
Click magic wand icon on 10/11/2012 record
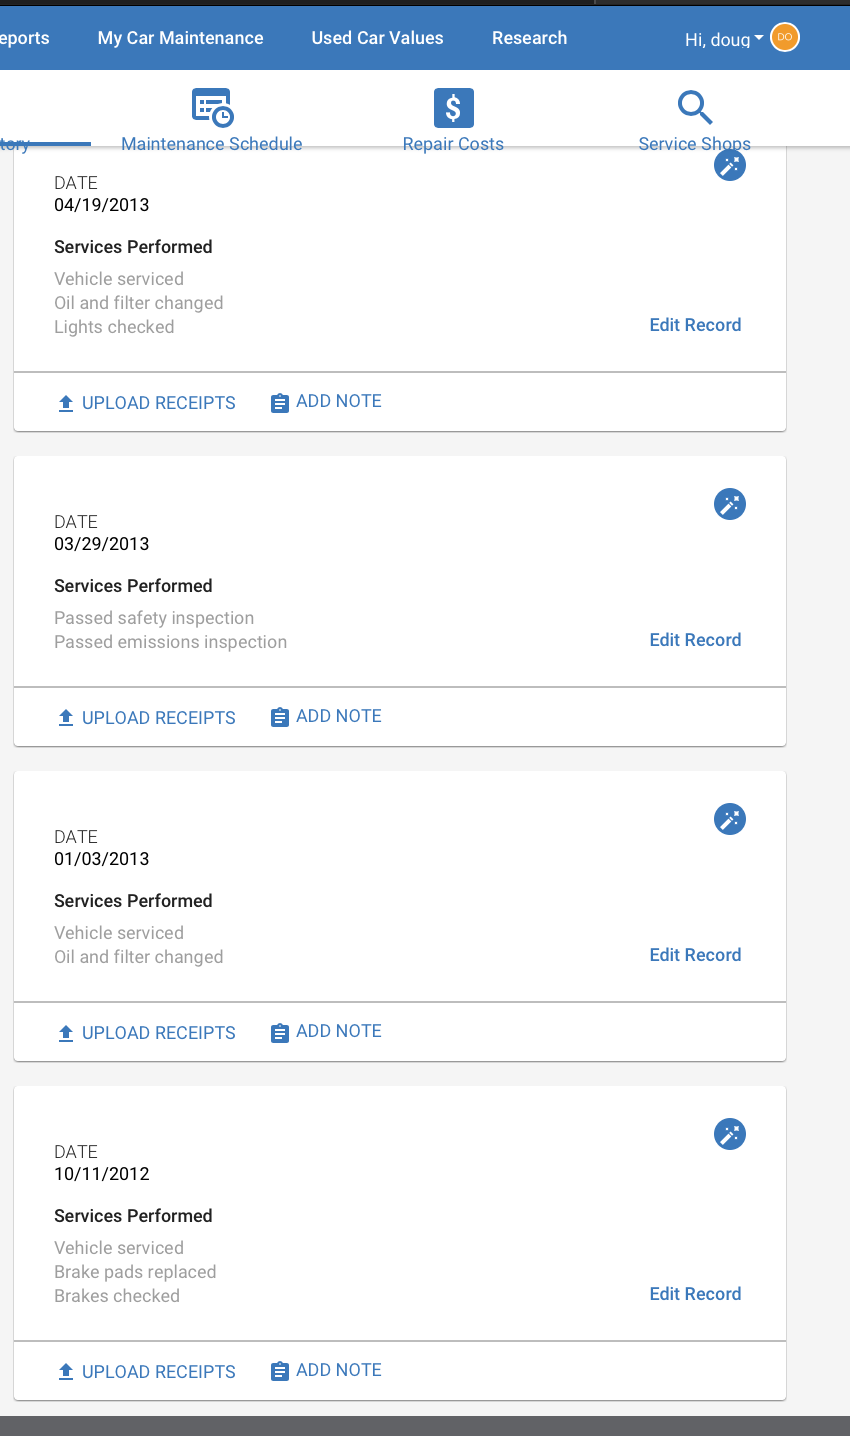tap(730, 1134)
